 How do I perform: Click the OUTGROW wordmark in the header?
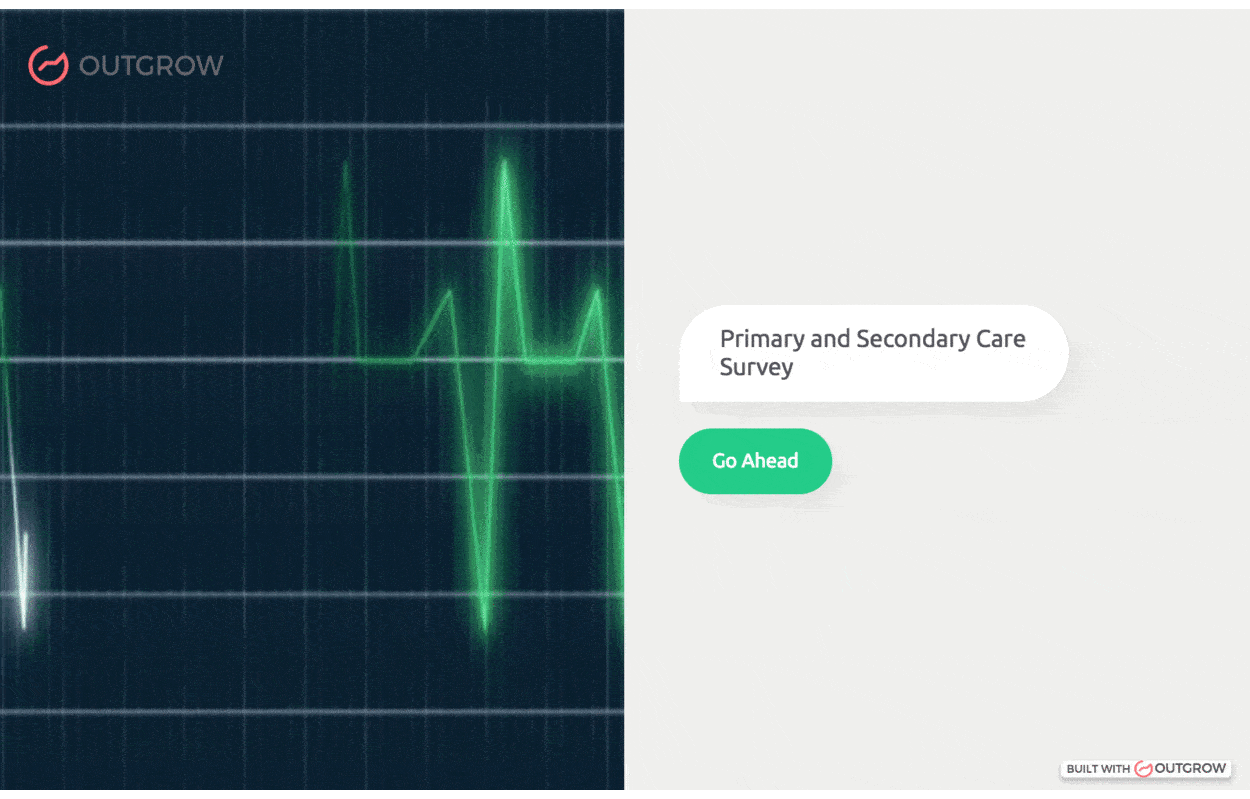pos(151,66)
